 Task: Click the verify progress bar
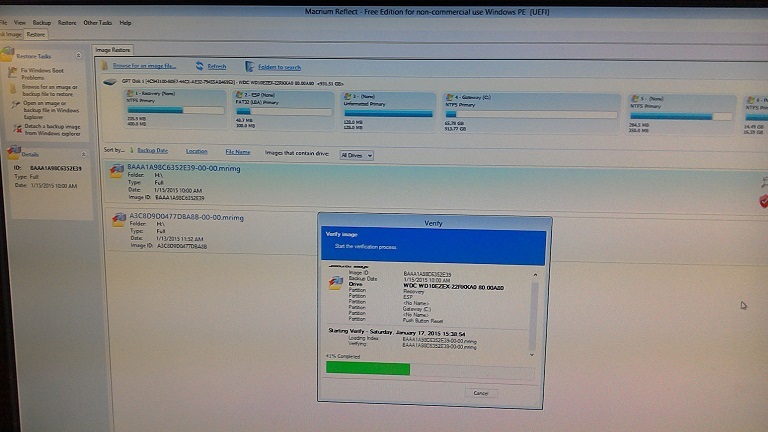430,370
